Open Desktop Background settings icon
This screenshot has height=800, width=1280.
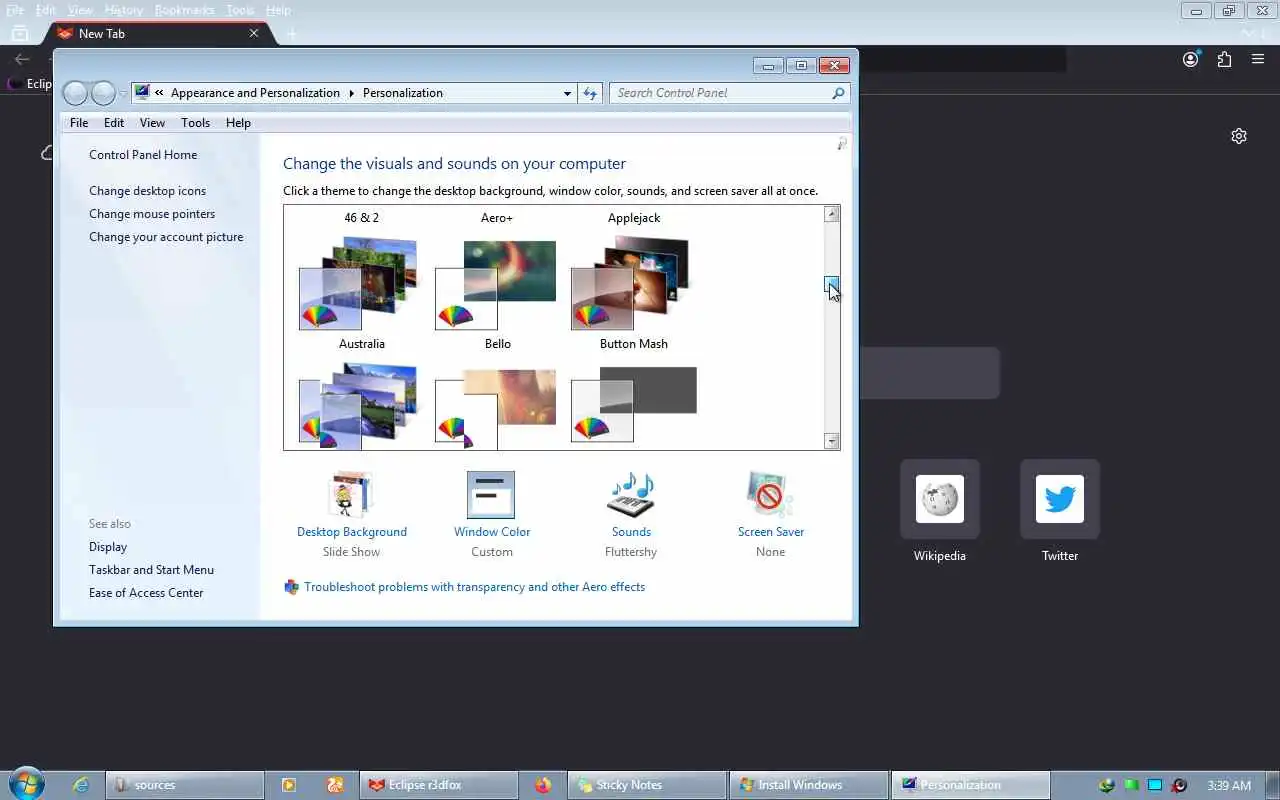coord(351,495)
